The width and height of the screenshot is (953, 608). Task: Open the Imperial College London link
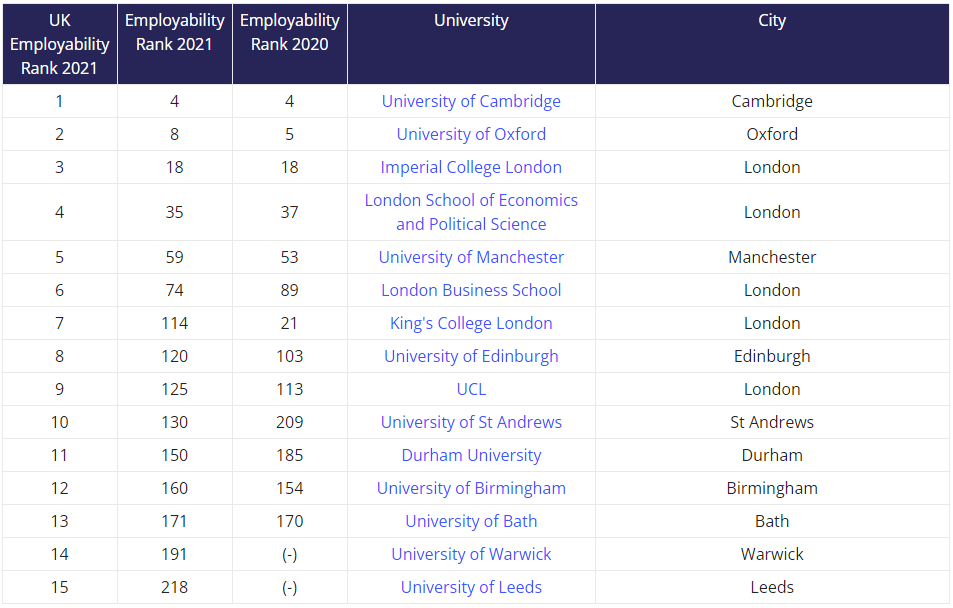click(471, 167)
